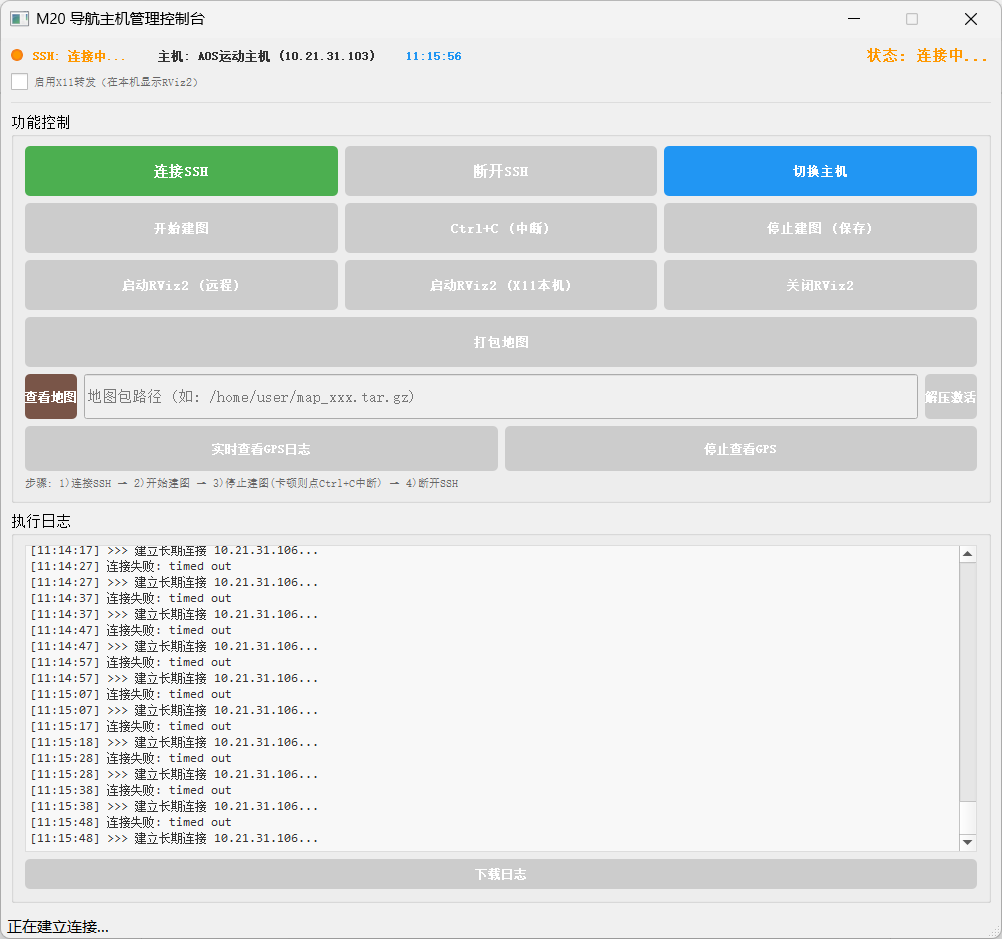Click the blue 切换主机 button
The height and width of the screenshot is (939, 1002).
pos(820,171)
